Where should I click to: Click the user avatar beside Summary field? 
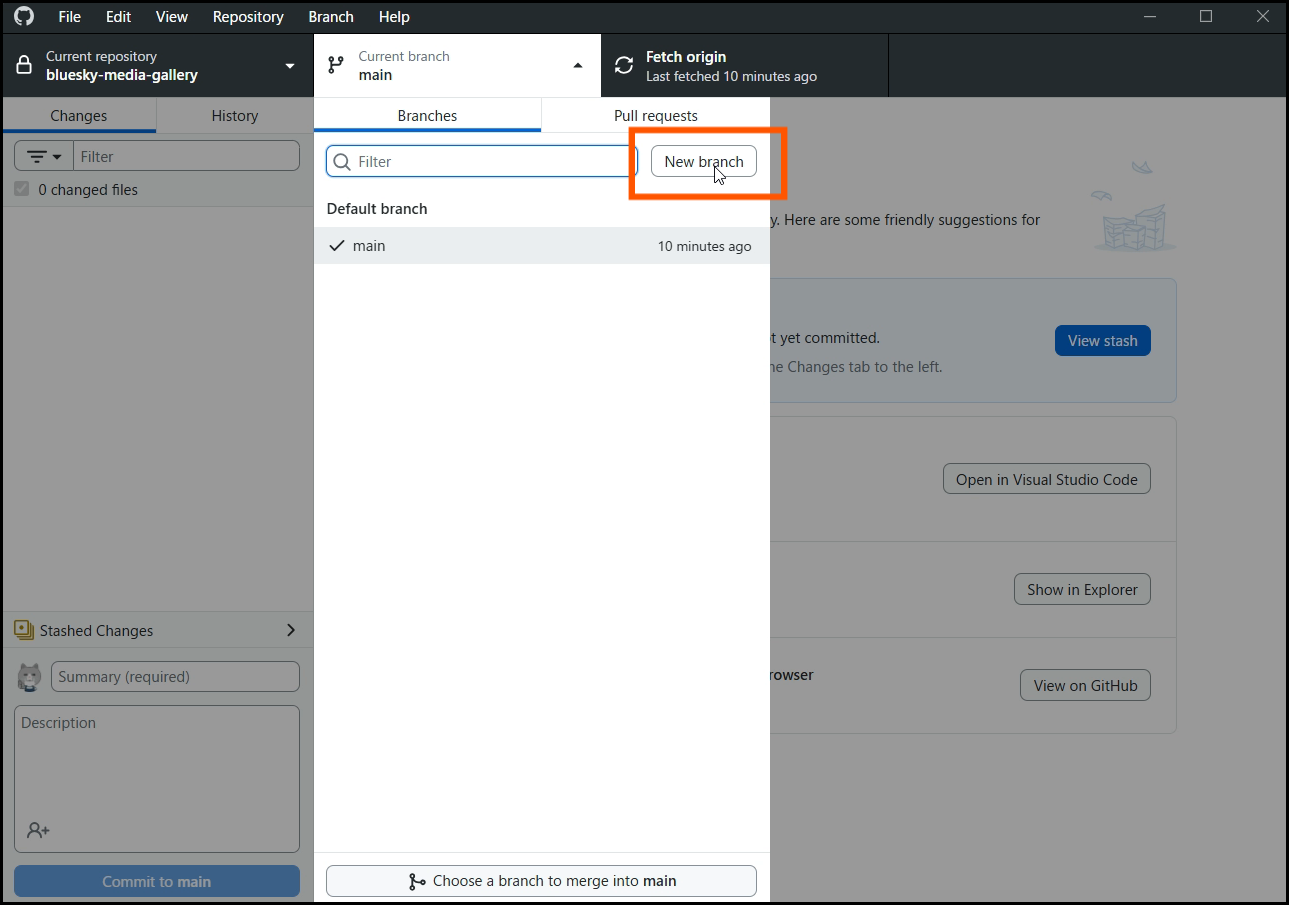[x=30, y=677]
